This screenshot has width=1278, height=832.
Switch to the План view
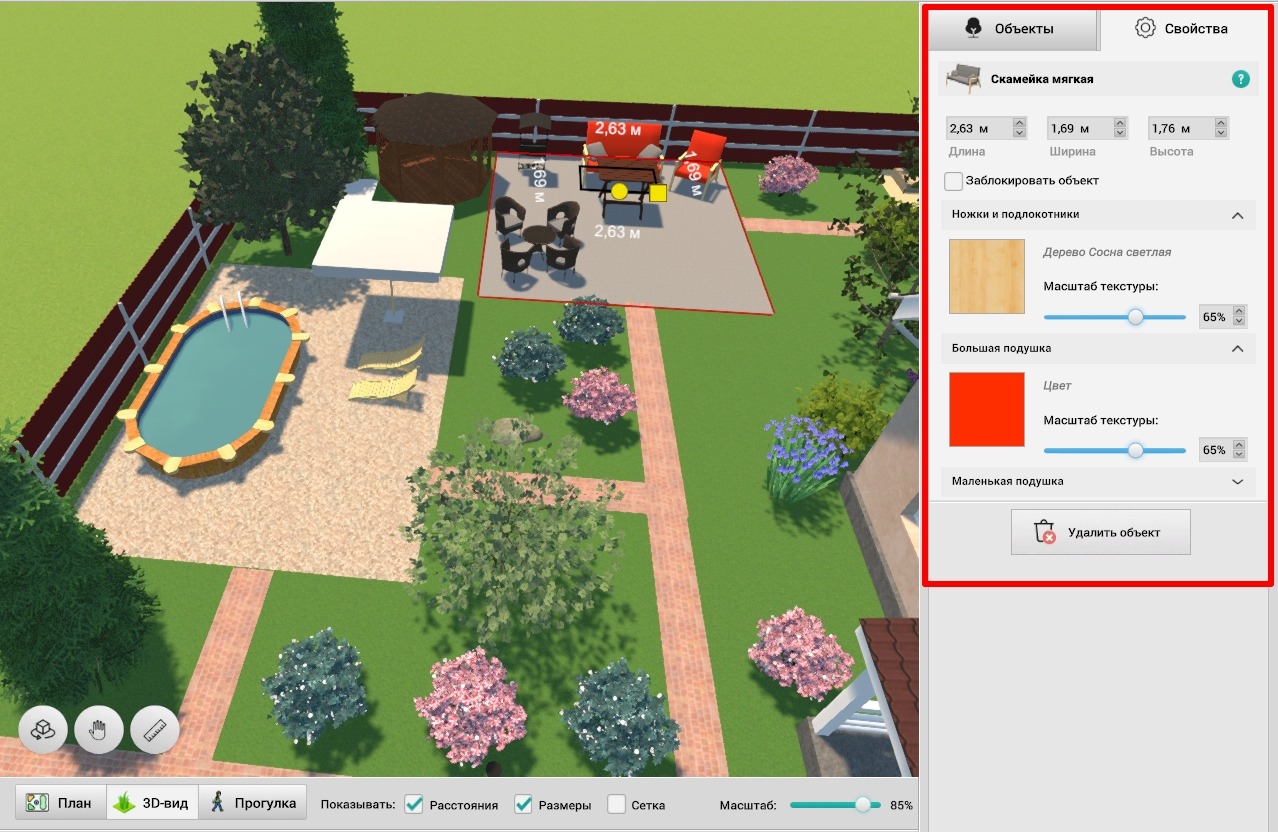pyautogui.click(x=60, y=803)
